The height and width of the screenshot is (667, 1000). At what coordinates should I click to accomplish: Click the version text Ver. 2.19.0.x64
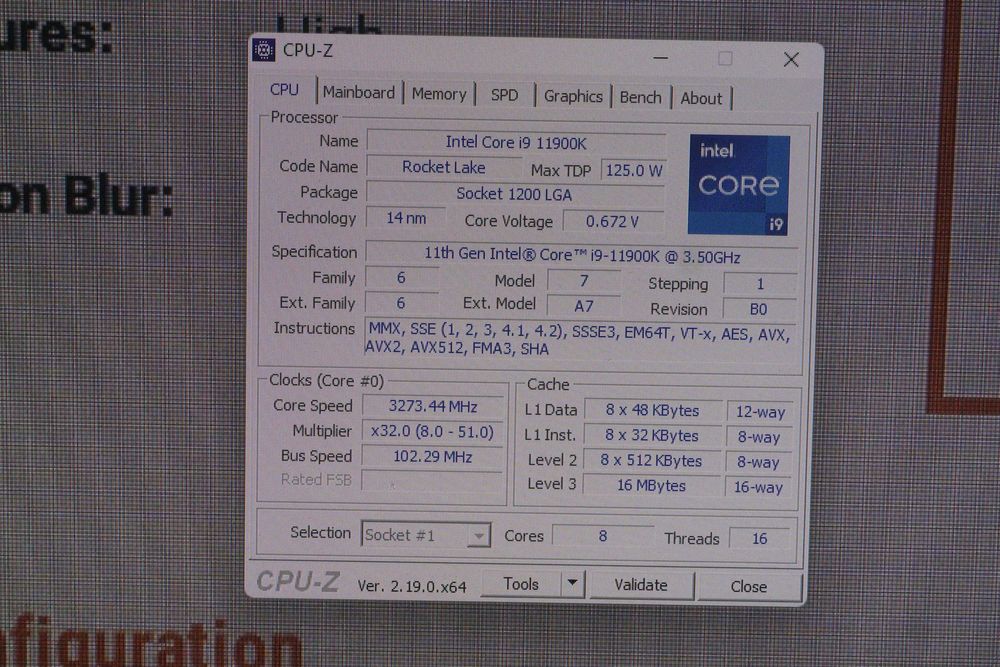412,586
